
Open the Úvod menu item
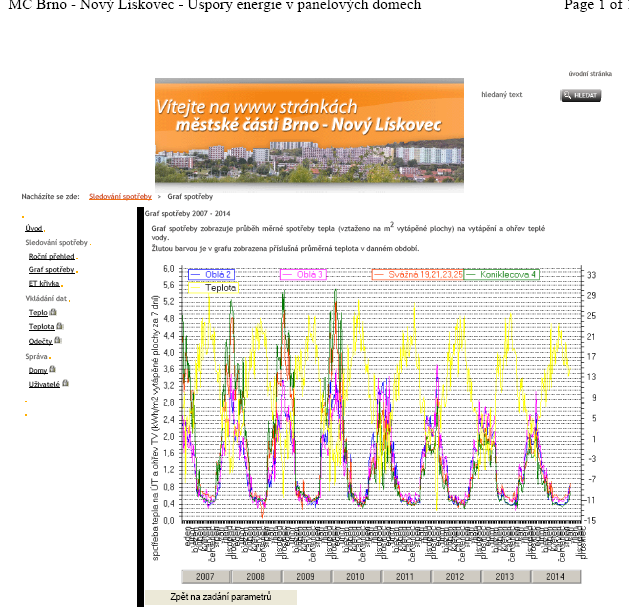pyautogui.click(x=34, y=228)
